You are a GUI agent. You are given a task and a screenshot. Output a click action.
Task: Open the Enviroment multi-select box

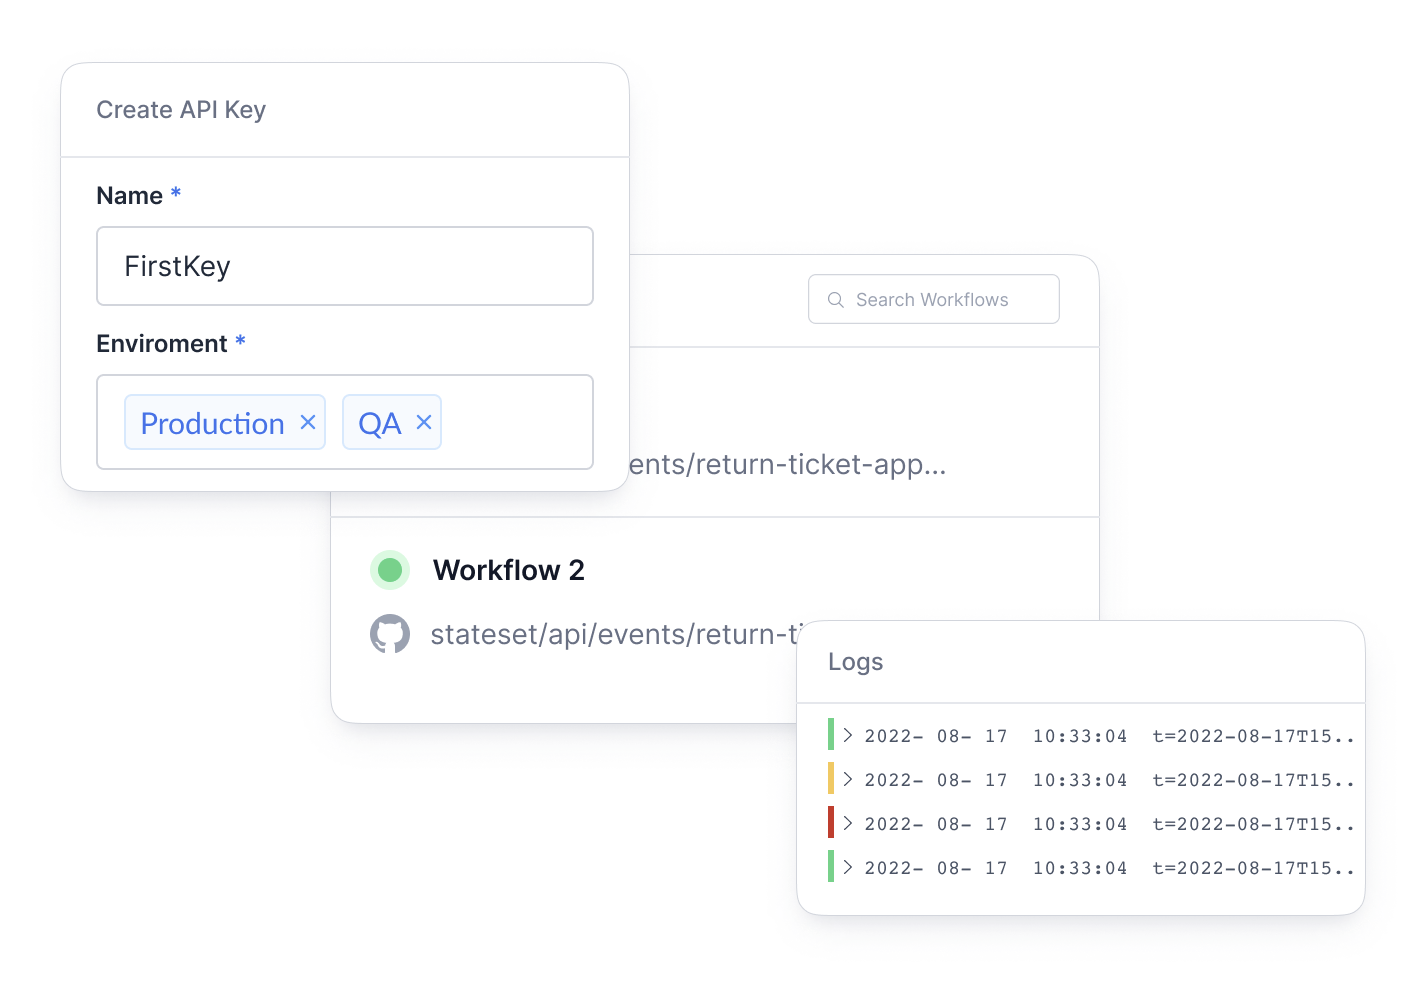[x=345, y=422]
